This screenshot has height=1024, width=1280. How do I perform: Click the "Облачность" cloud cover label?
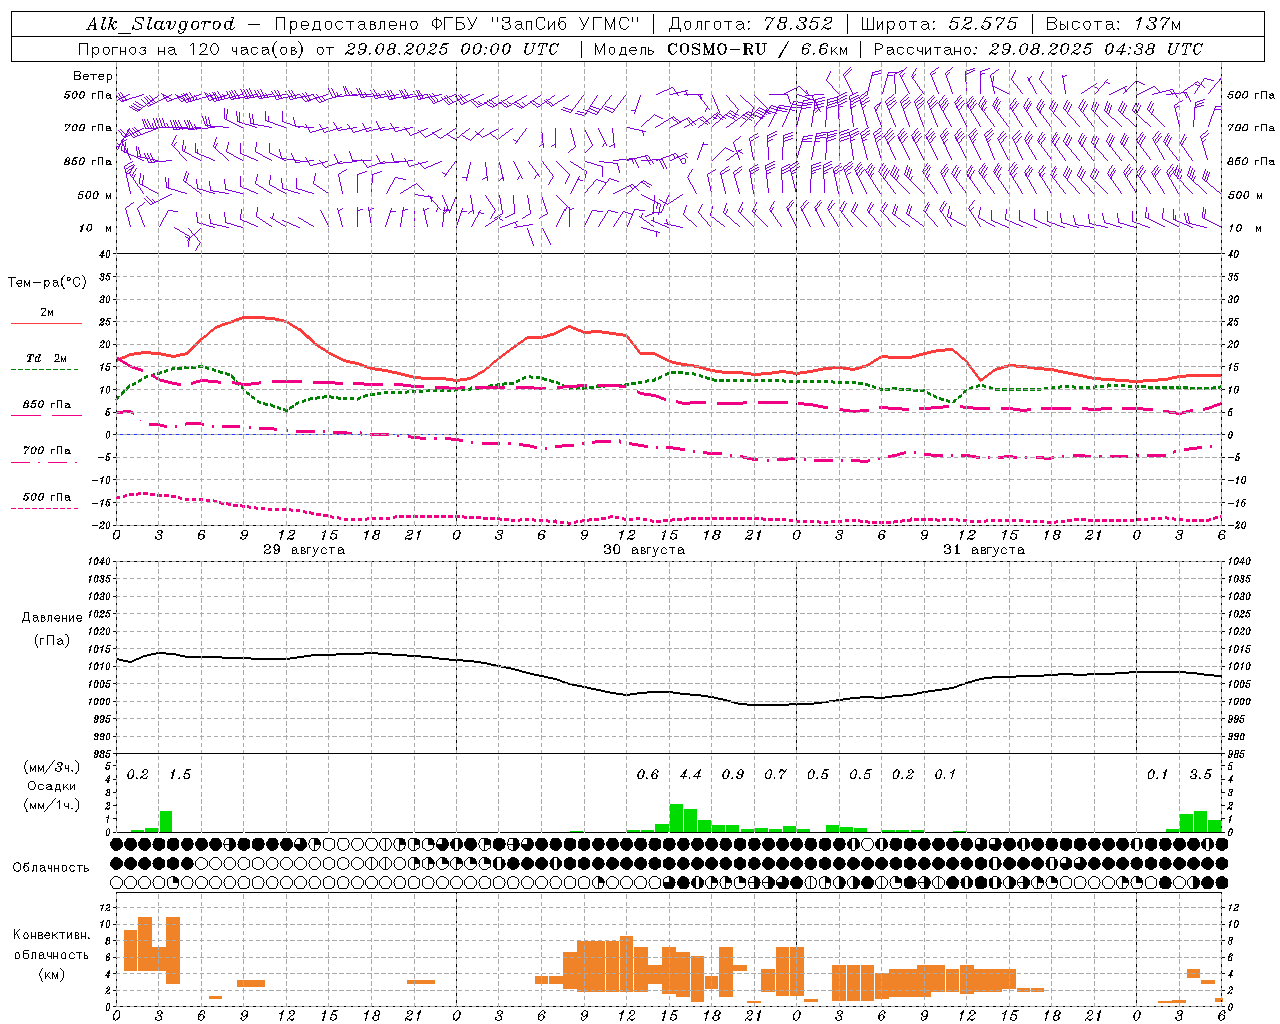(x=51, y=867)
